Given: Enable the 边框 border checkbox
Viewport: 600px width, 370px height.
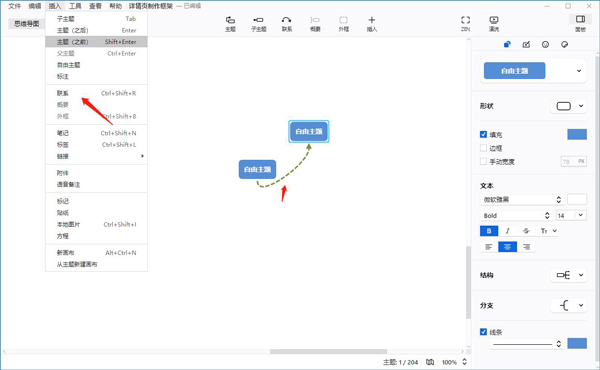Looking at the screenshot, I should [483, 148].
